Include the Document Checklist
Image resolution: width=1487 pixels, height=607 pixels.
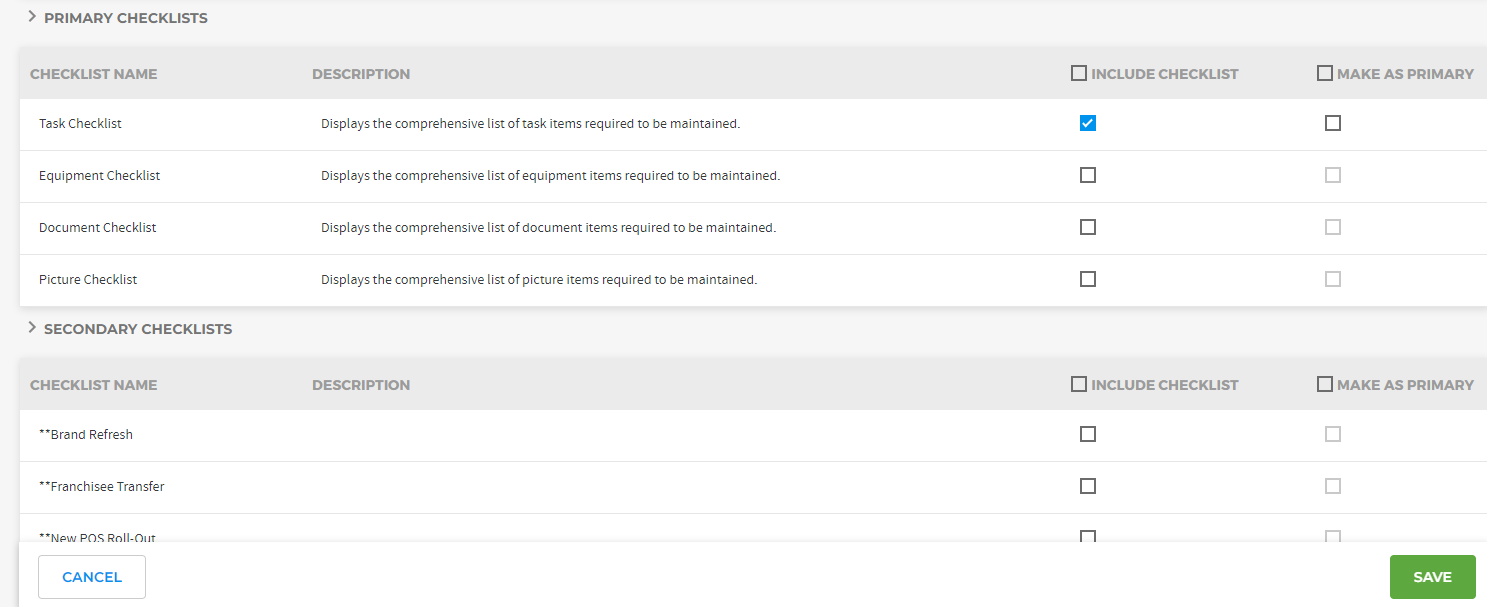tap(1088, 227)
